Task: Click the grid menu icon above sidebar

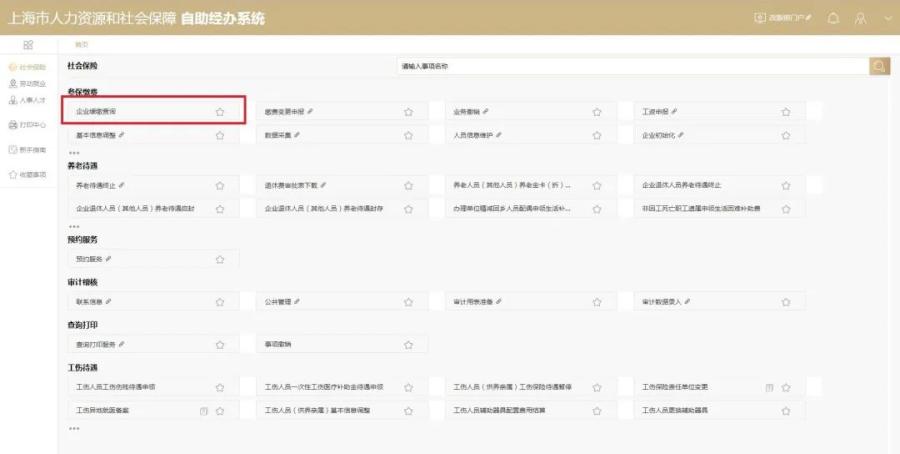Action: pos(28,45)
